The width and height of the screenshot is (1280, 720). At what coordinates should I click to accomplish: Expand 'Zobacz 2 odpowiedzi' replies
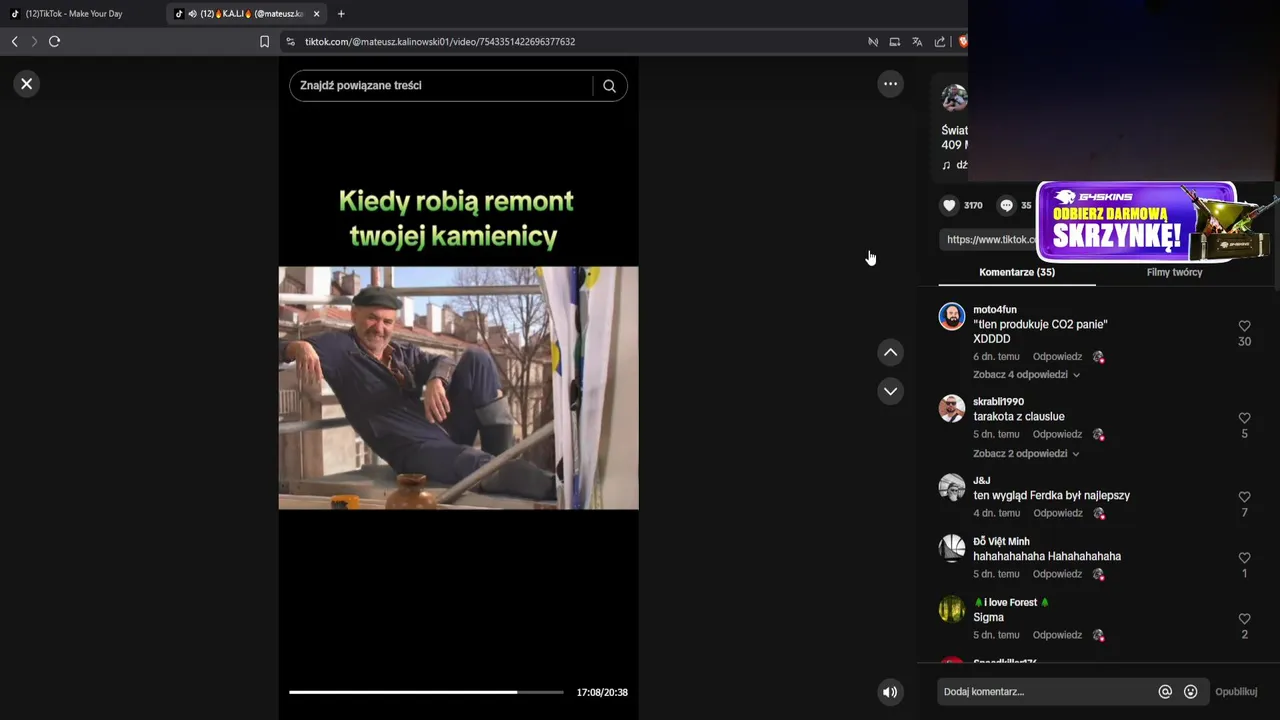pyautogui.click(x=1026, y=453)
